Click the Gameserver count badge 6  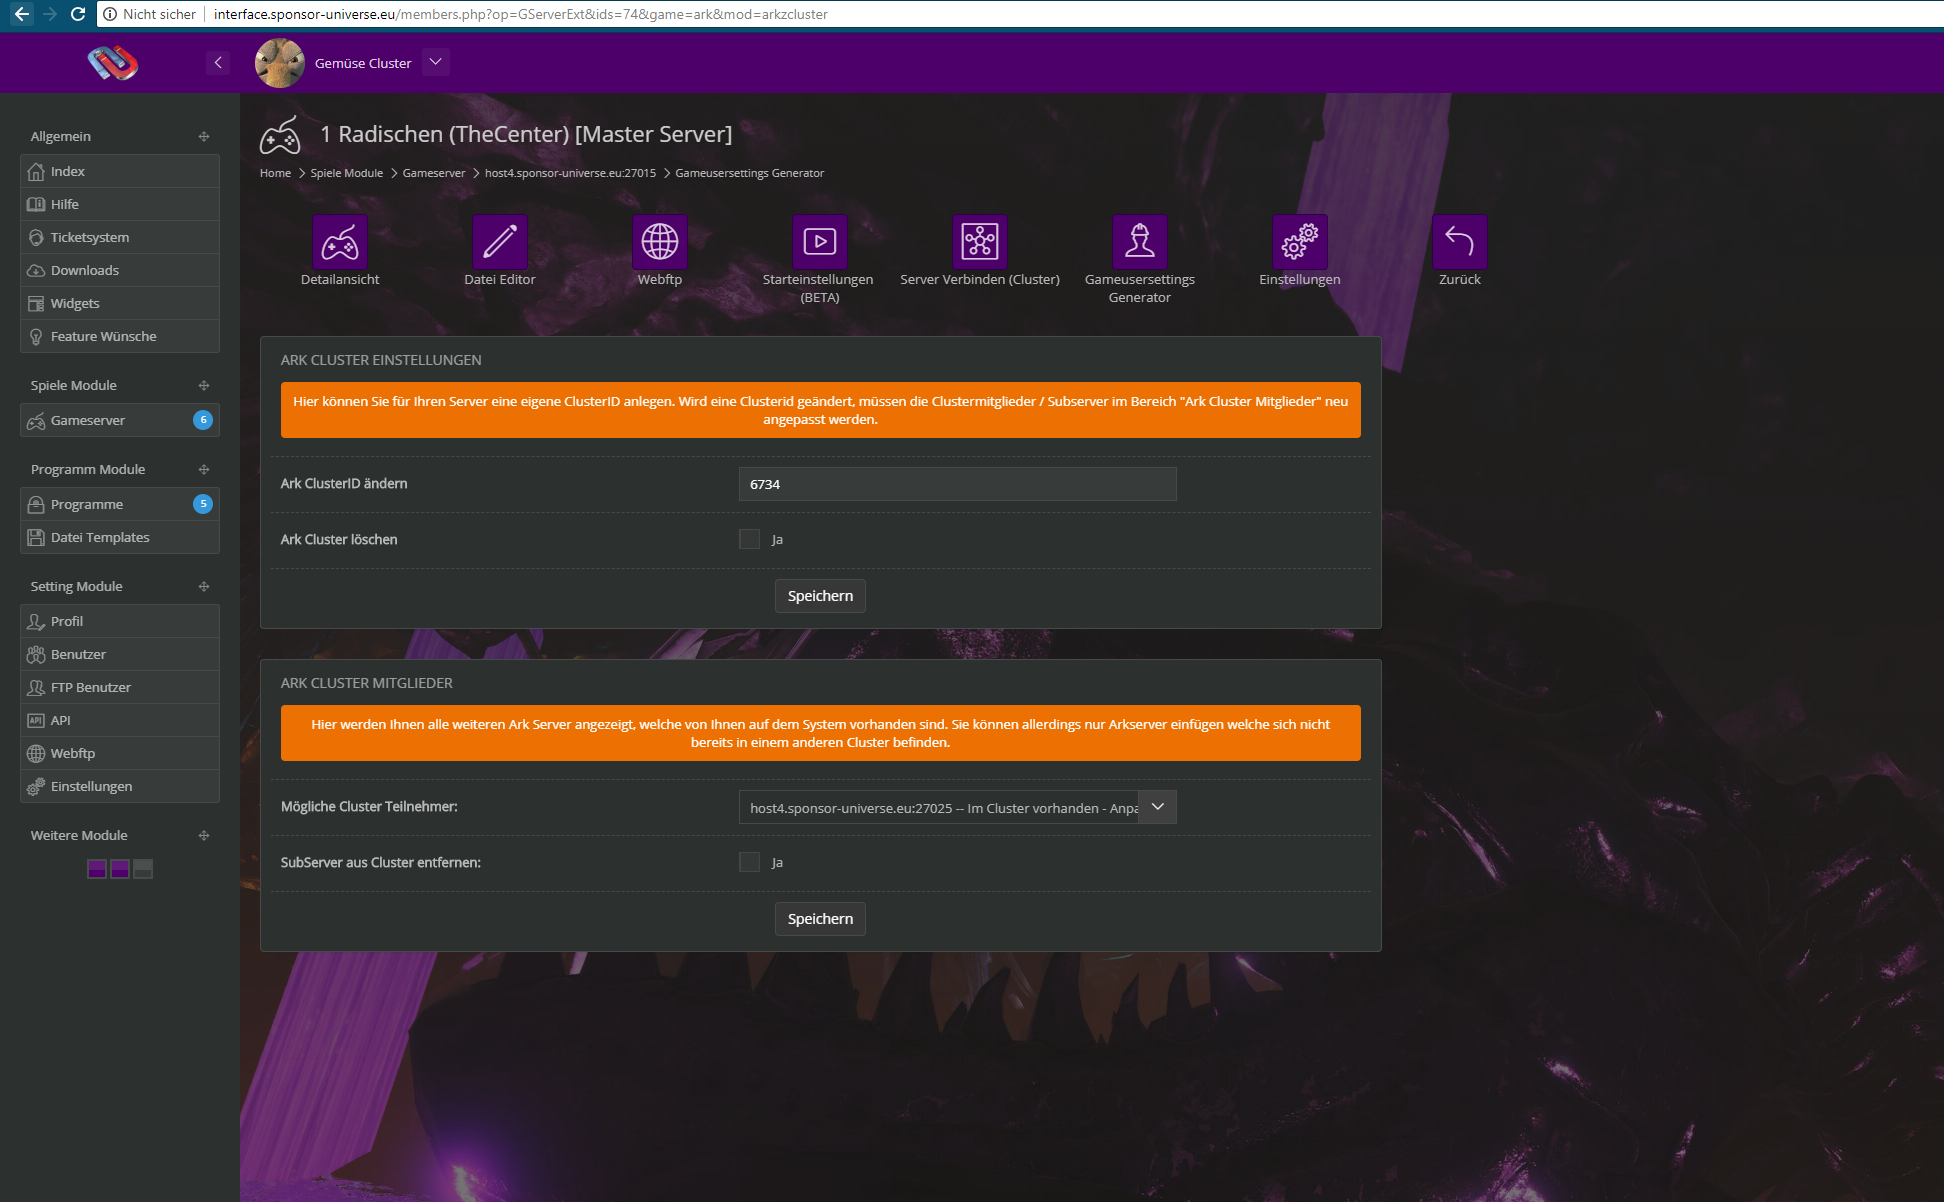click(203, 420)
